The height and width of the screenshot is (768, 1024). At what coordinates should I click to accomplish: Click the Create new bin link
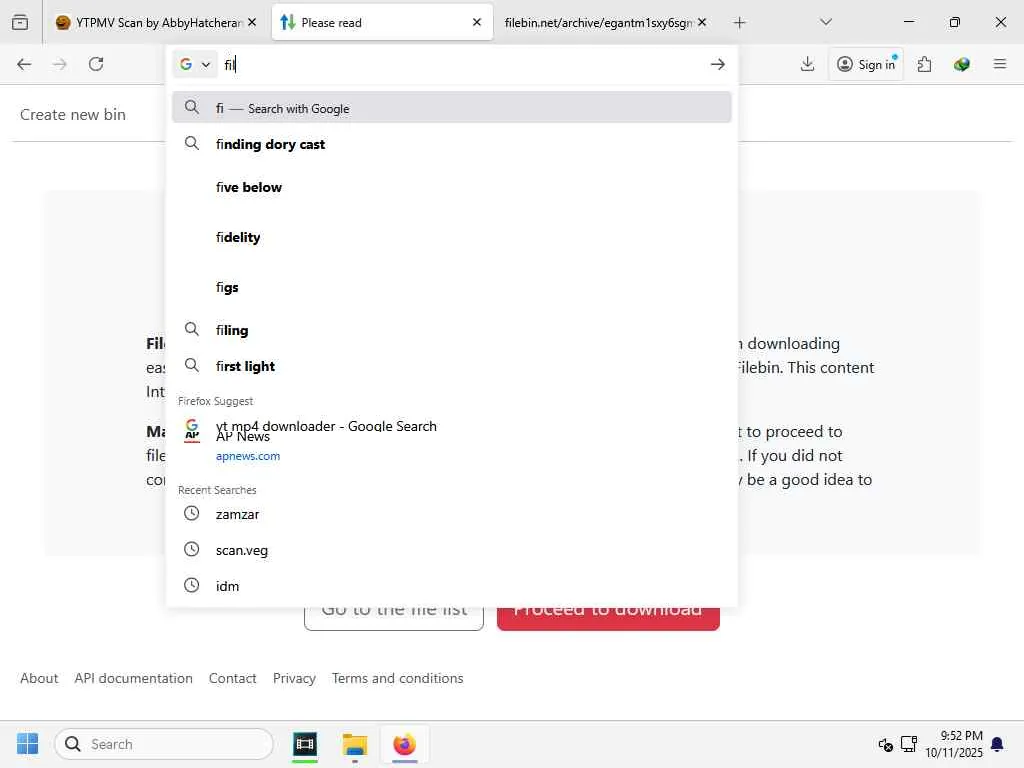coord(72,114)
